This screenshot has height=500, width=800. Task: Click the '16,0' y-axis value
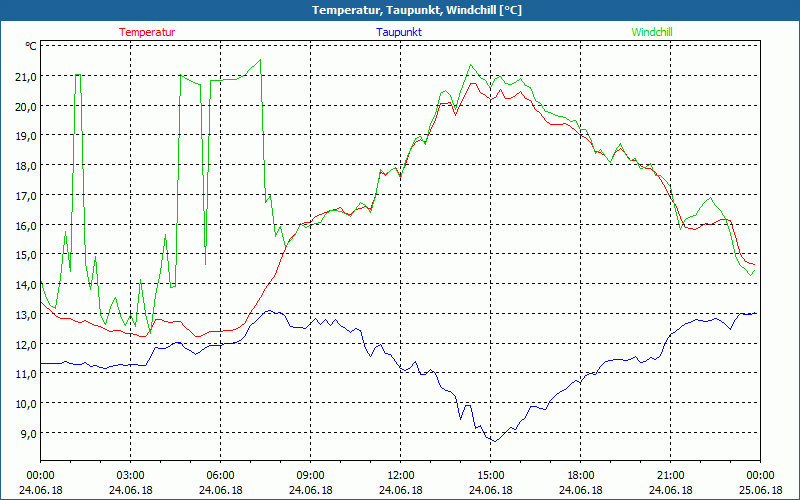(x=27, y=225)
